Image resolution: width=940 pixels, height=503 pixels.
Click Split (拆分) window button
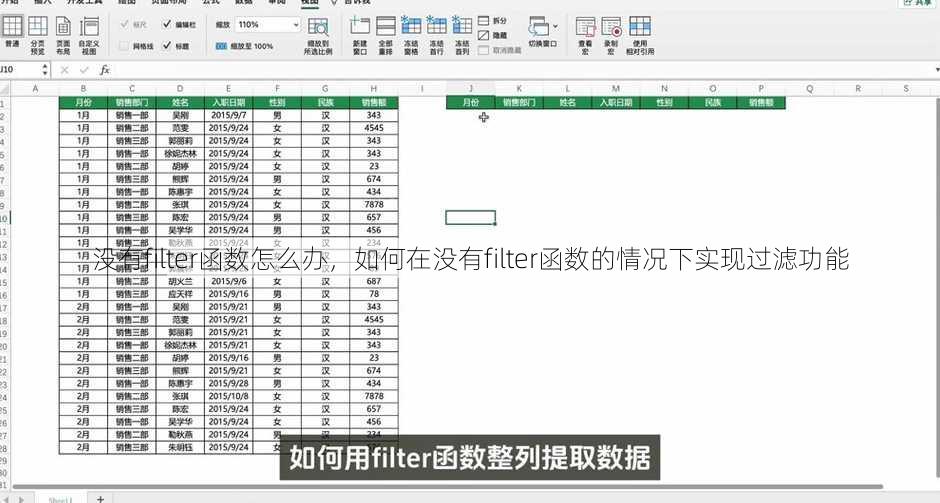[x=492, y=21]
